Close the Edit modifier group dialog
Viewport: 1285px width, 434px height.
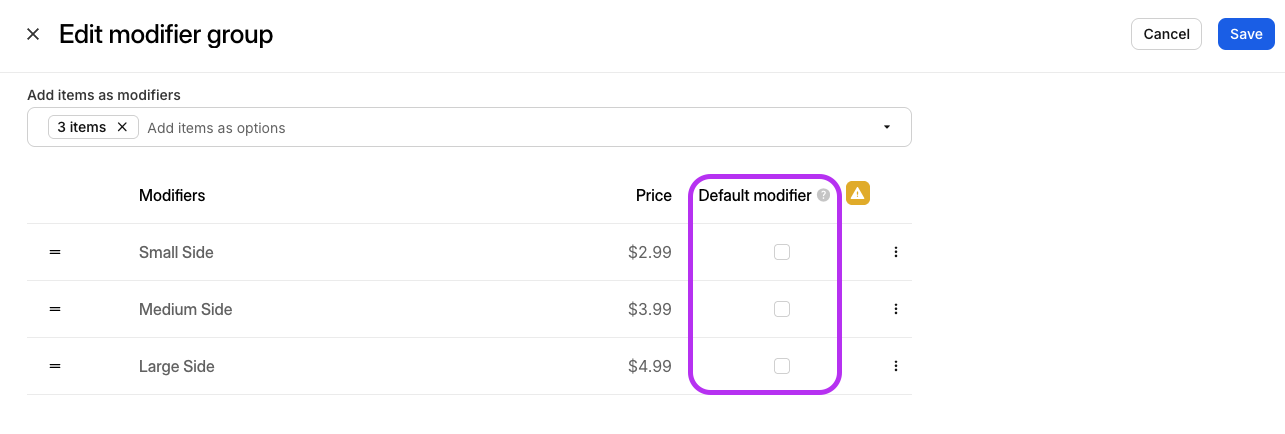click(33, 34)
